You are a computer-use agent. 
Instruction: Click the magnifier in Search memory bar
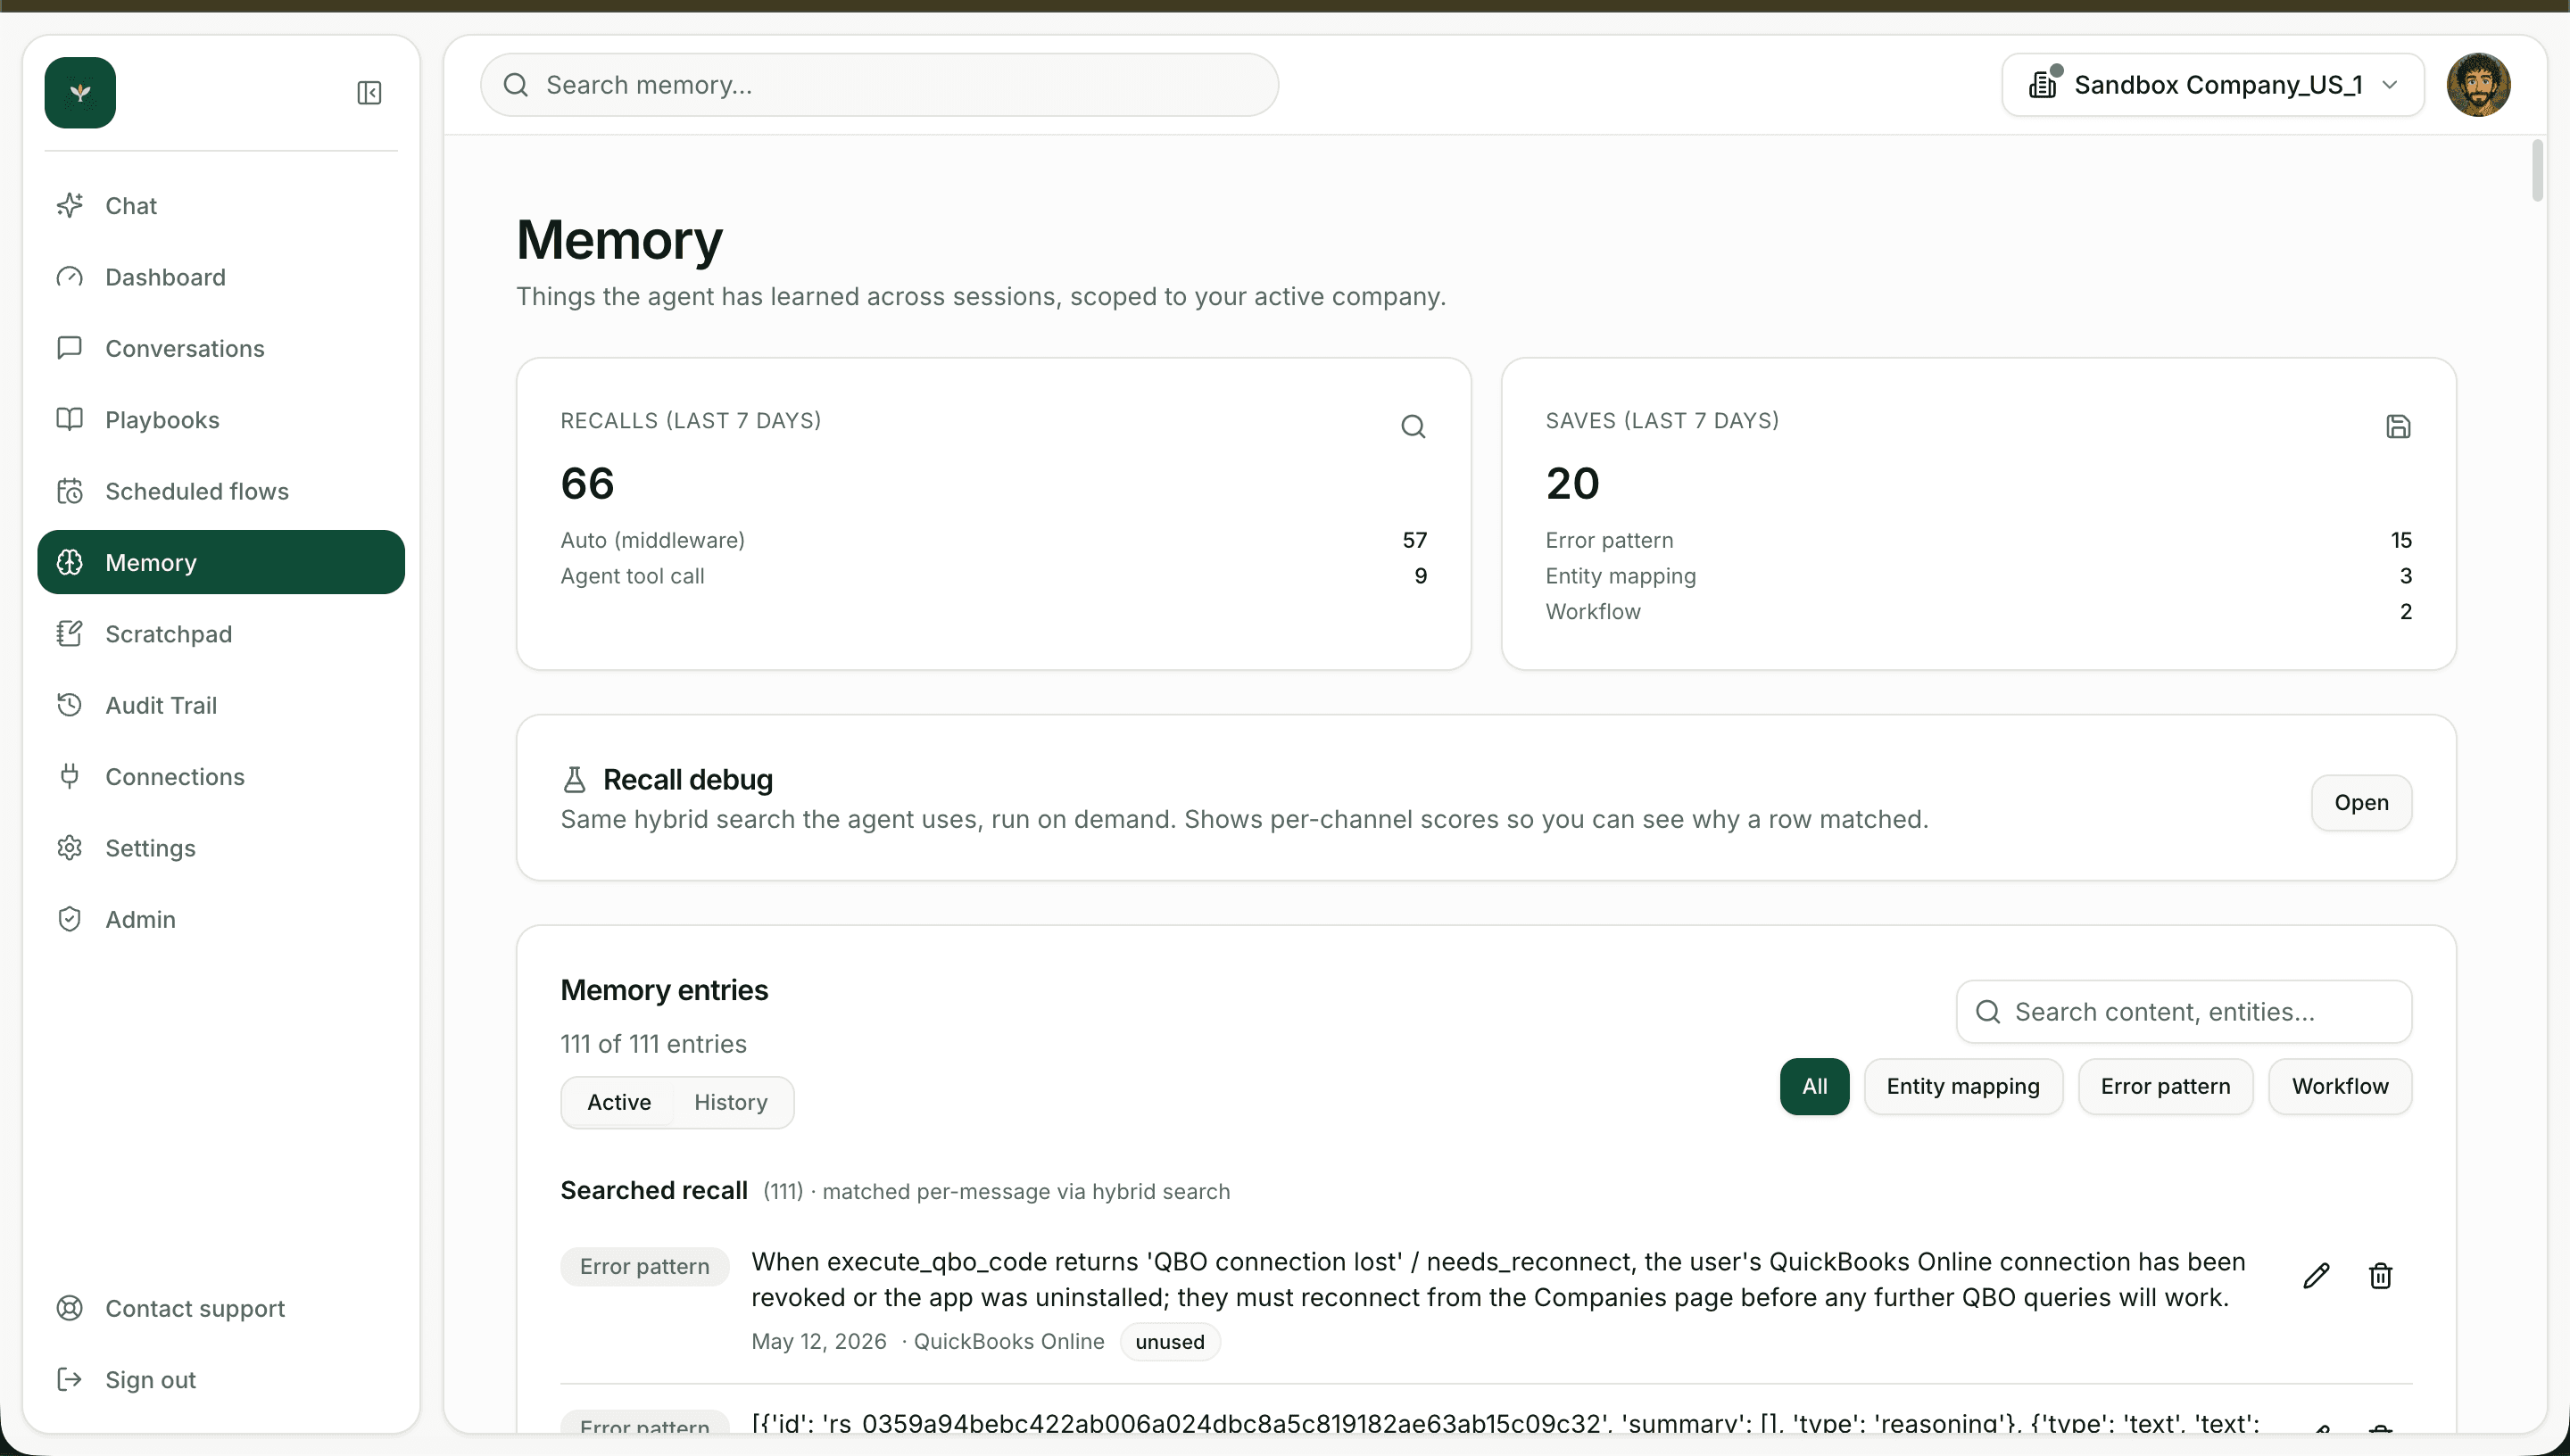pos(516,85)
